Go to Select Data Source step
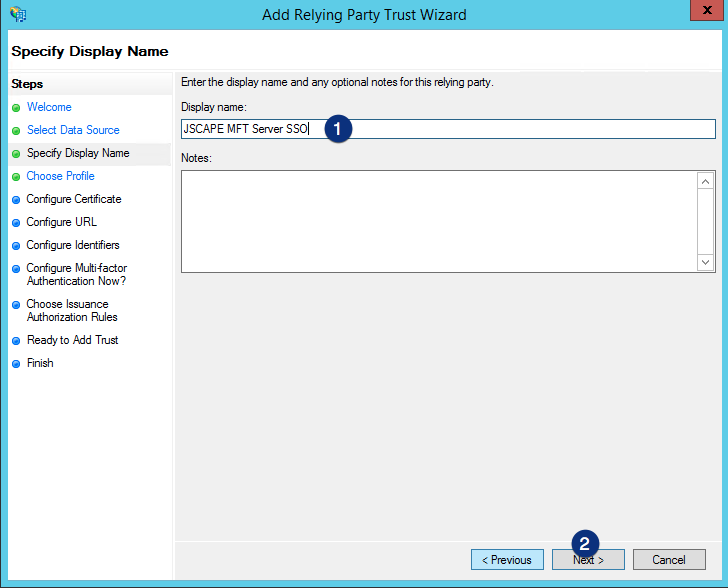 (73, 130)
